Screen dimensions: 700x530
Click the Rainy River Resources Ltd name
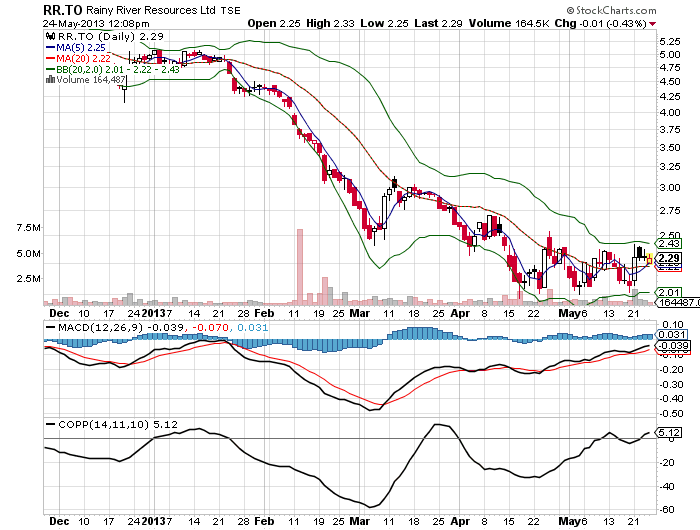pyautogui.click(x=150, y=10)
